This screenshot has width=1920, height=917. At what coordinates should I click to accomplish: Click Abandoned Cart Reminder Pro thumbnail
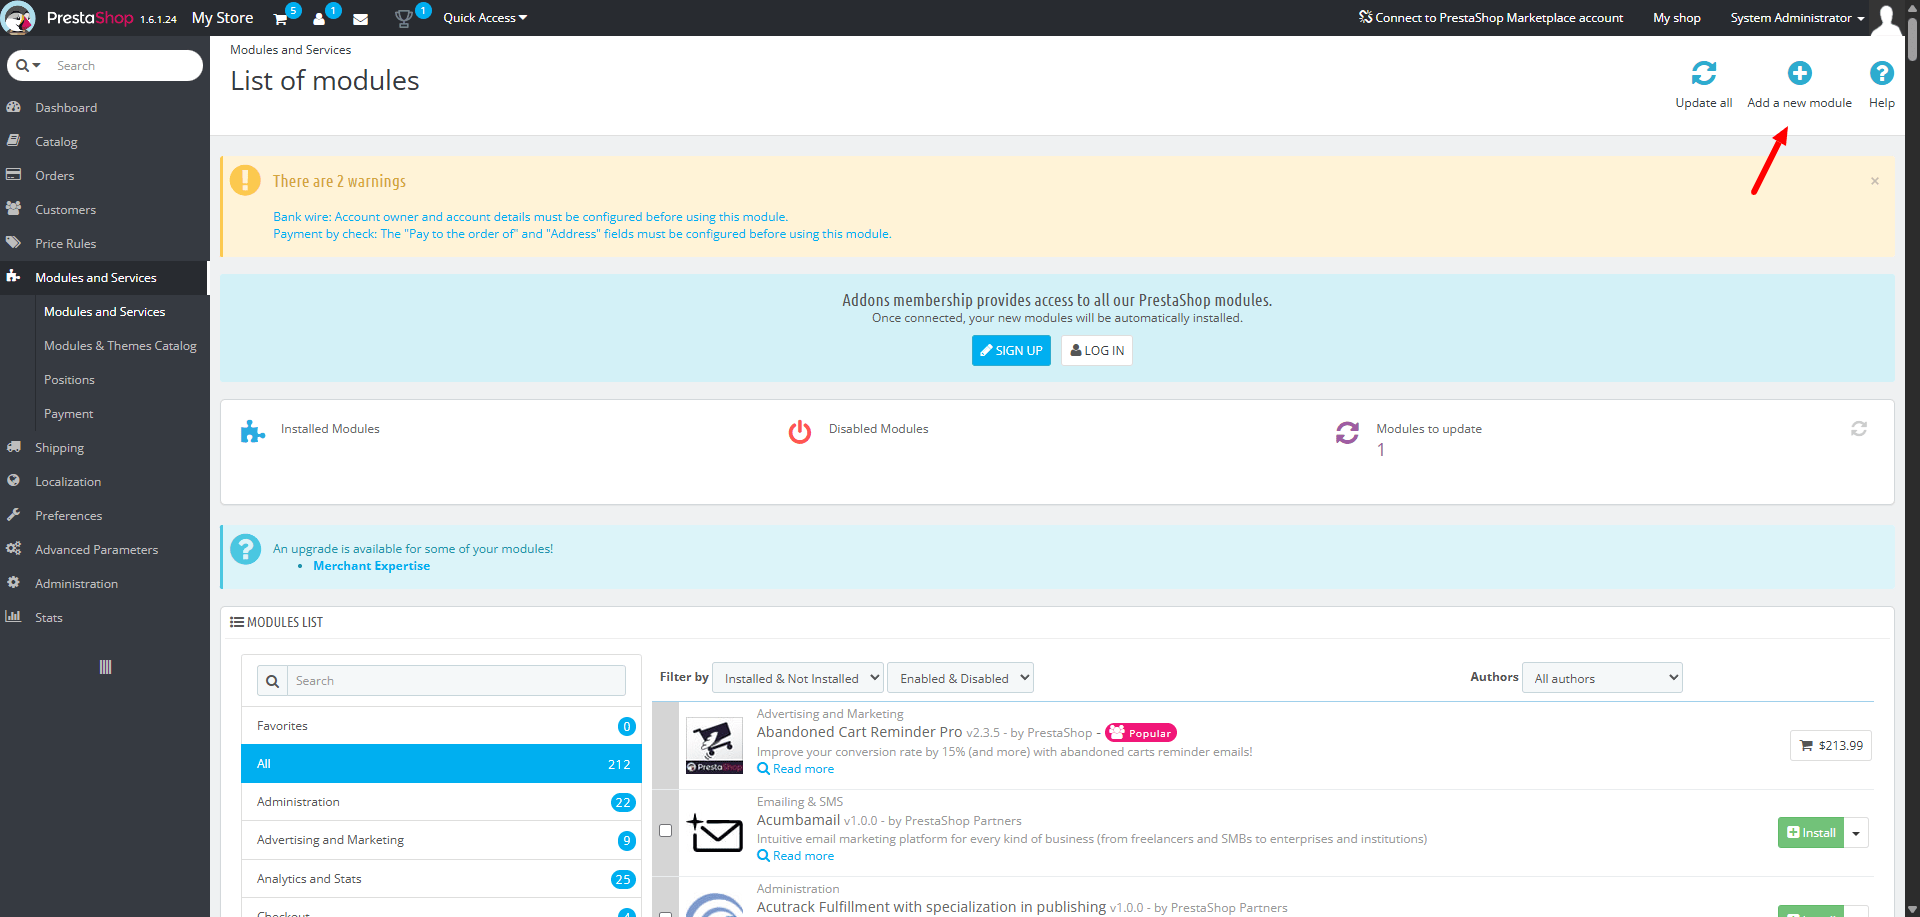pyautogui.click(x=714, y=746)
